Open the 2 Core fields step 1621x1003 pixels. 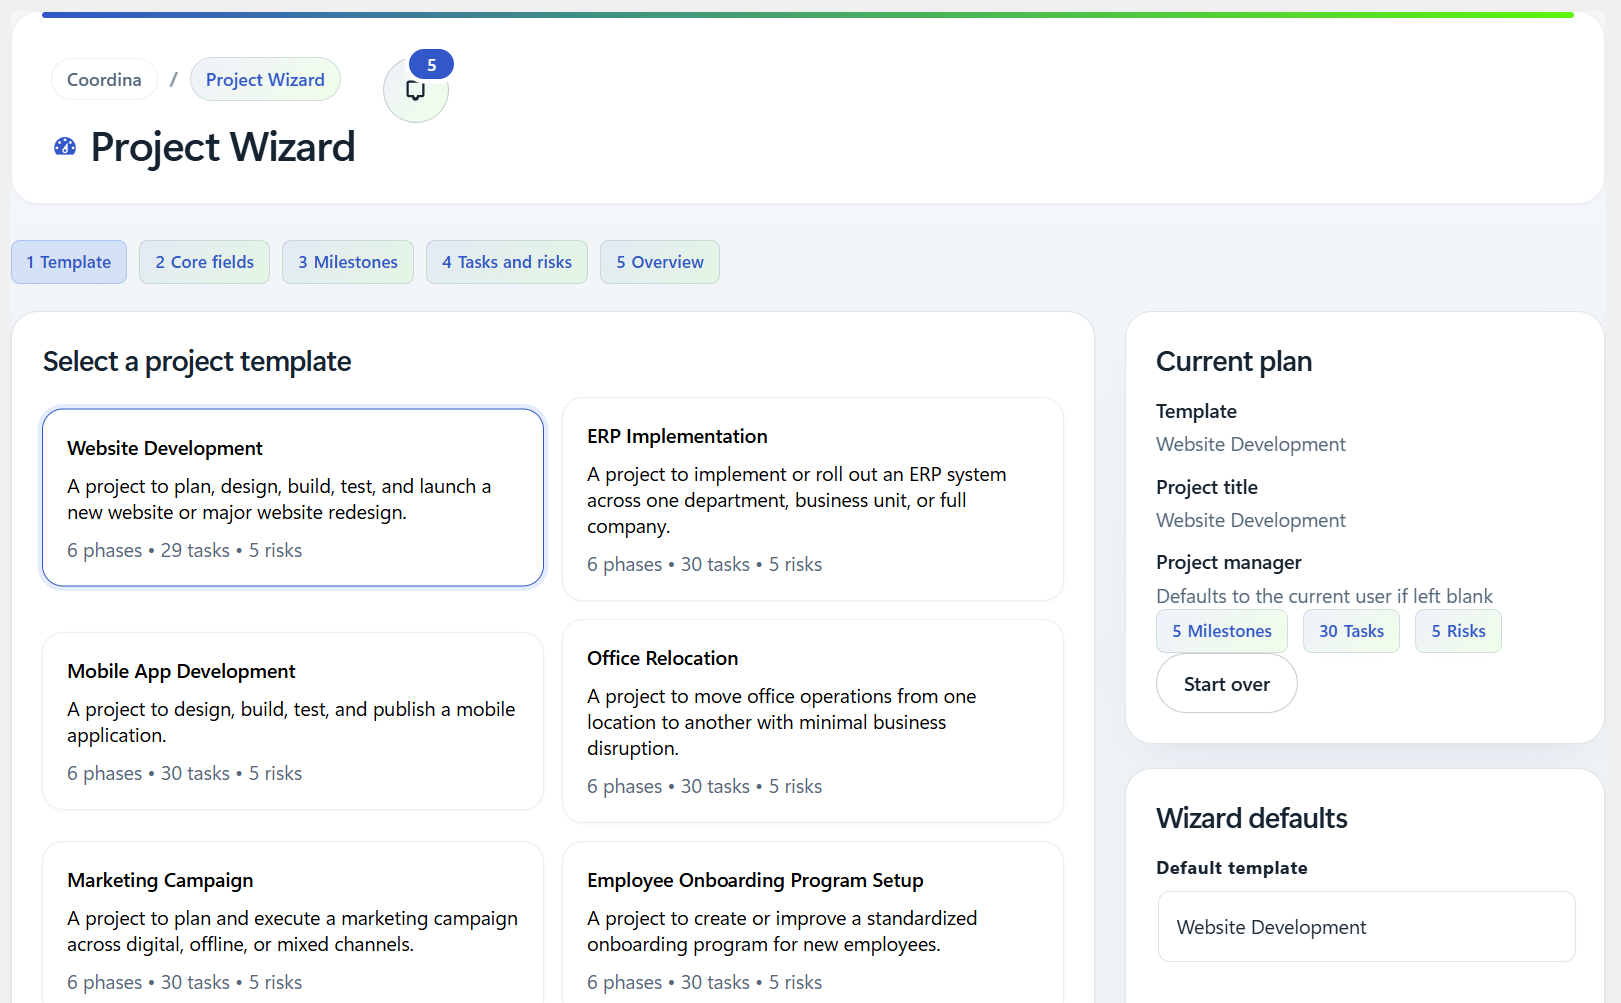tap(204, 262)
